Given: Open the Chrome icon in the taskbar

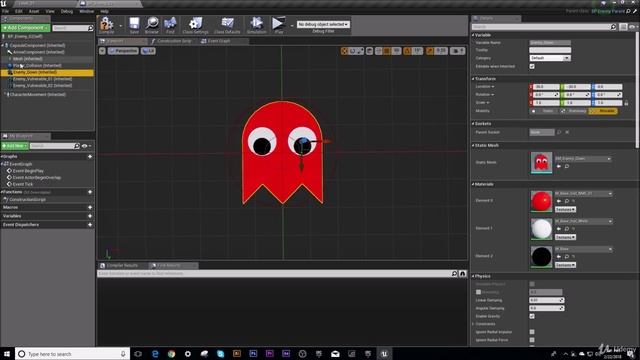Looking at the screenshot, I should pyautogui.click(x=171, y=354).
